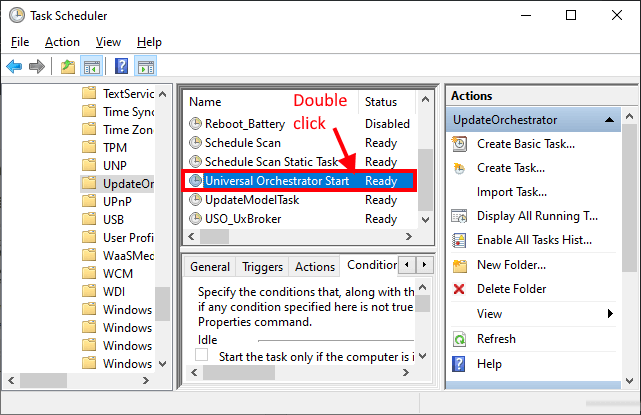The width and height of the screenshot is (641, 415).
Task: Click the task list vertical scrollbar thumb
Action: pyautogui.click(x=425, y=180)
